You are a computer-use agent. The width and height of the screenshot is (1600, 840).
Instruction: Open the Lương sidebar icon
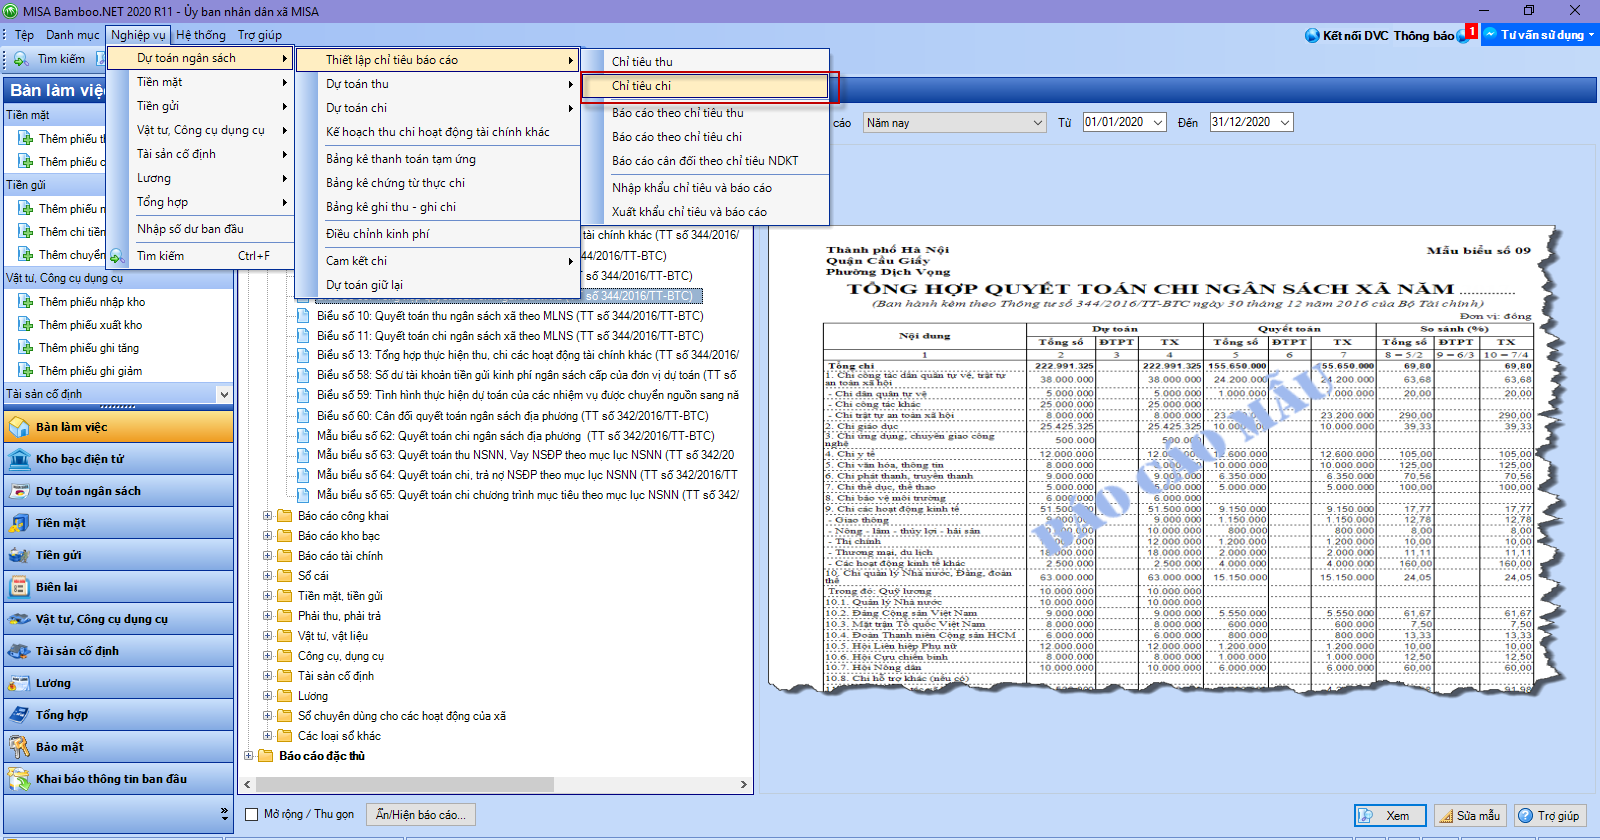pyautogui.click(x=19, y=683)
